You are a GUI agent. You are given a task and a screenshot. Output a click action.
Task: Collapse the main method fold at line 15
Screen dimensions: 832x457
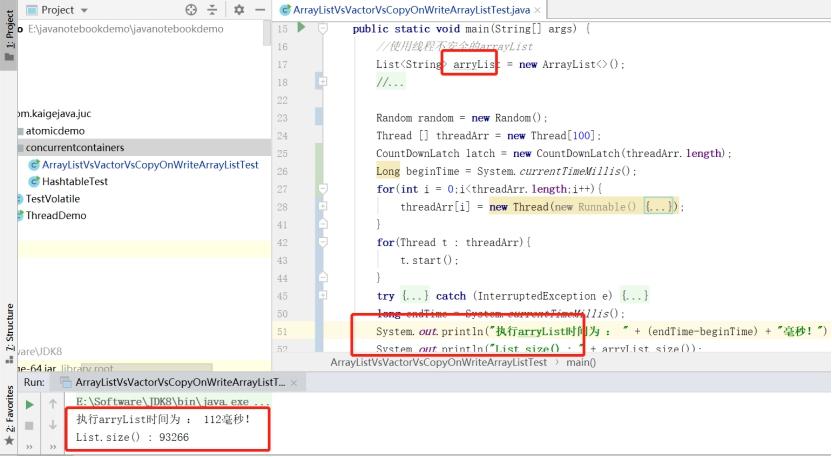pos(323,29)
